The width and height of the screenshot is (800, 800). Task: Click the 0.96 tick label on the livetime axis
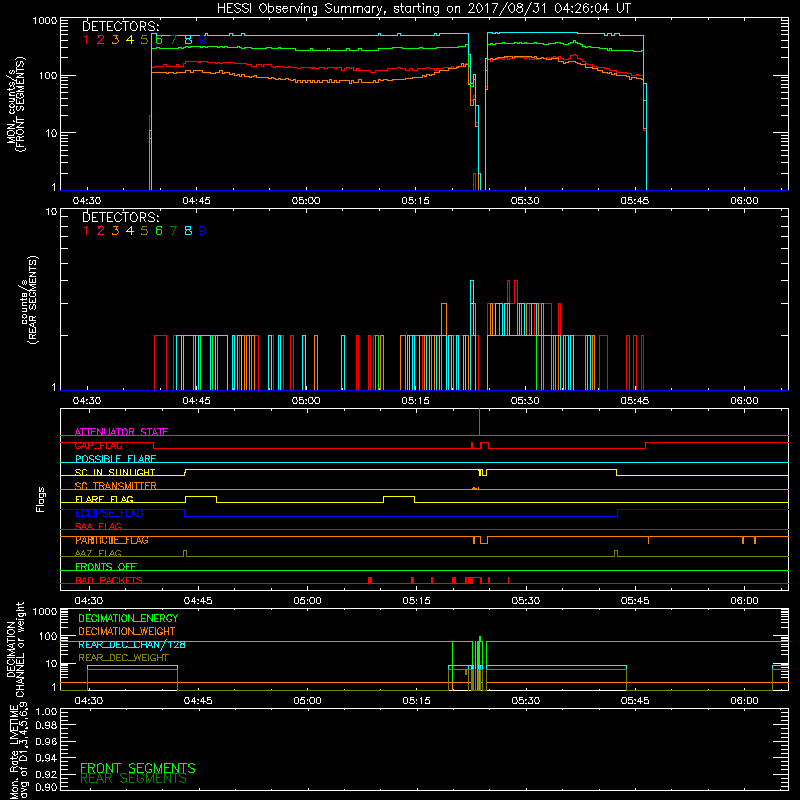[x=46, y=741]
